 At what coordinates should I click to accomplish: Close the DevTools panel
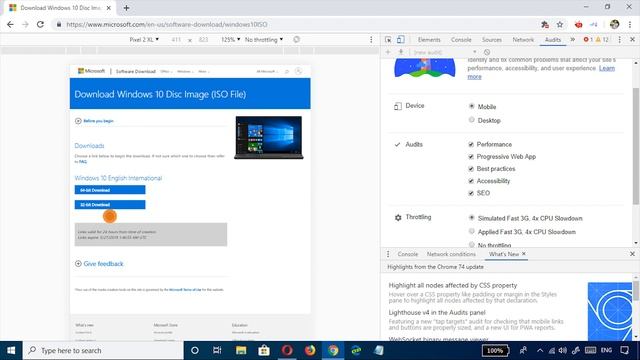632,40
